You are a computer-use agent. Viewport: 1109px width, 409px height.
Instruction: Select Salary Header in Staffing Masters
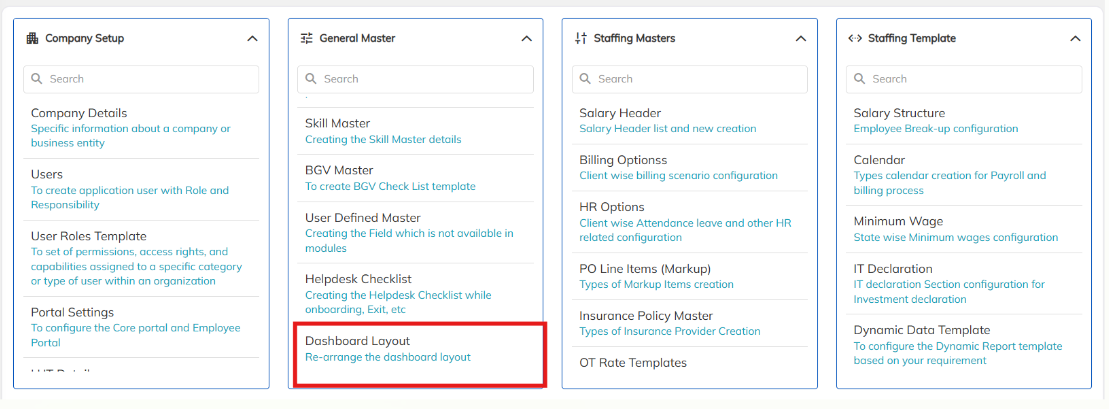[x=690, y=120]
